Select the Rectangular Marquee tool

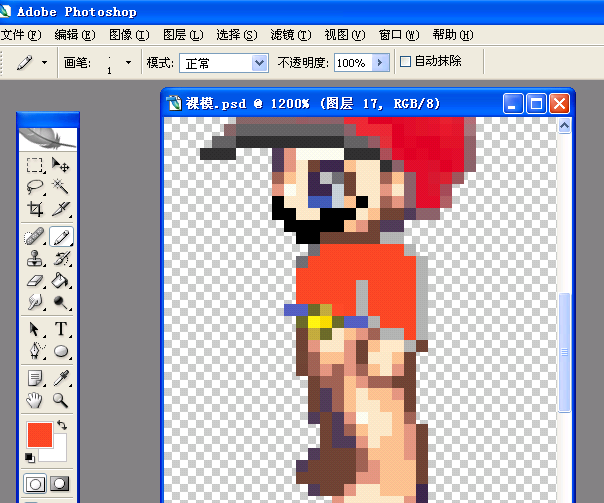[x=35, y=165]
